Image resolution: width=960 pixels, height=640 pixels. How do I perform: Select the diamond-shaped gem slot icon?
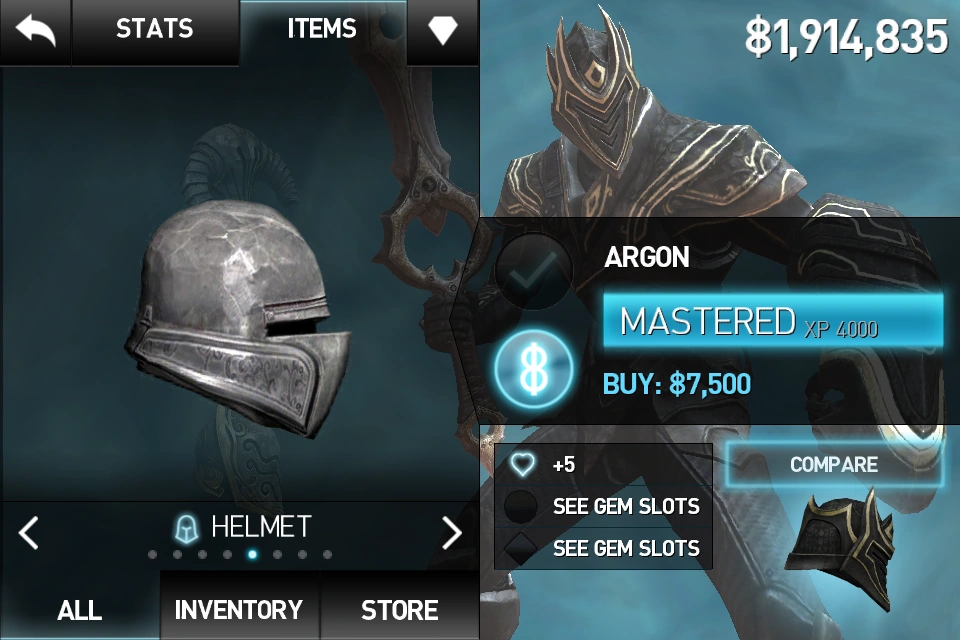520,548
